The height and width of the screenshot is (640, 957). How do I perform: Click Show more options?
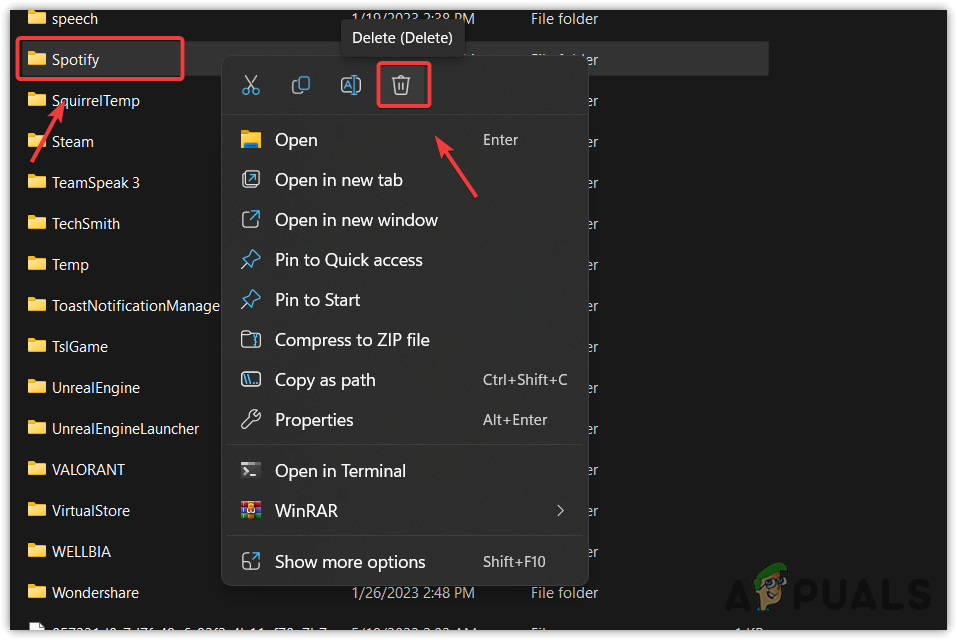(350, 562)
